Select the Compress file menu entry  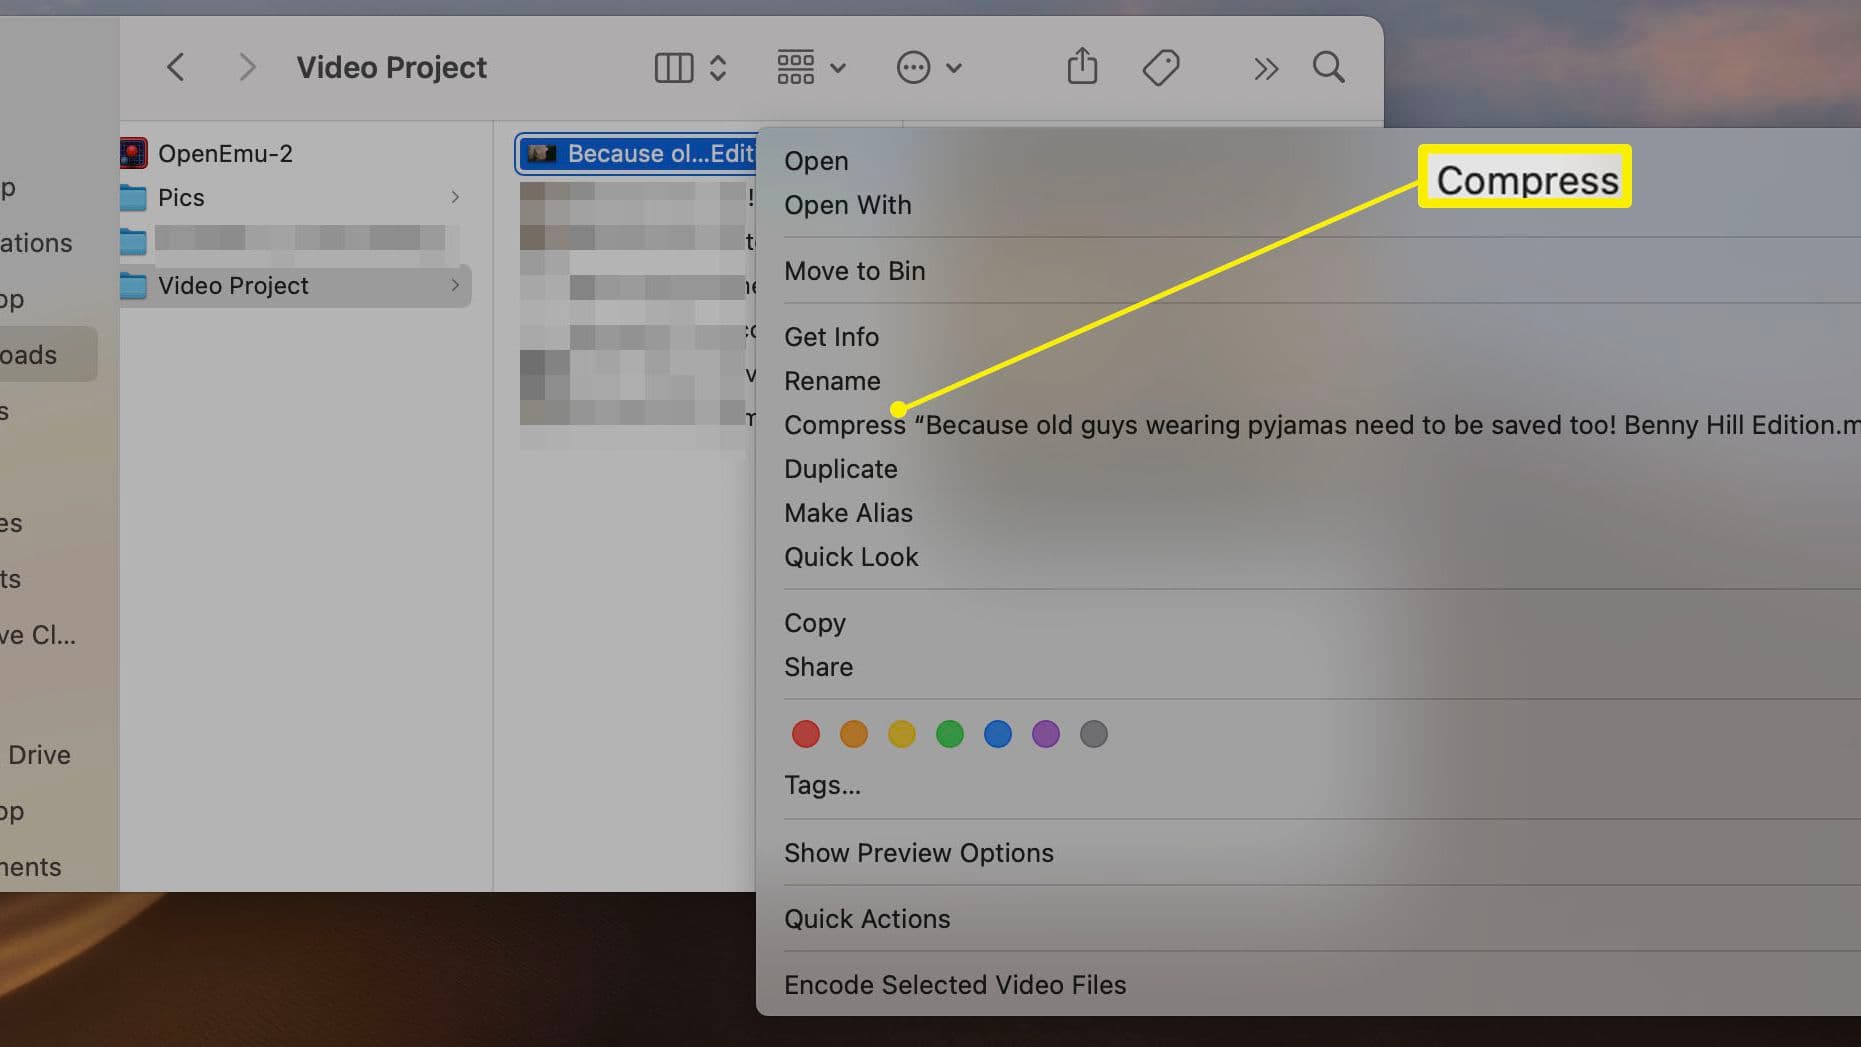click(x=1322, y=425)
